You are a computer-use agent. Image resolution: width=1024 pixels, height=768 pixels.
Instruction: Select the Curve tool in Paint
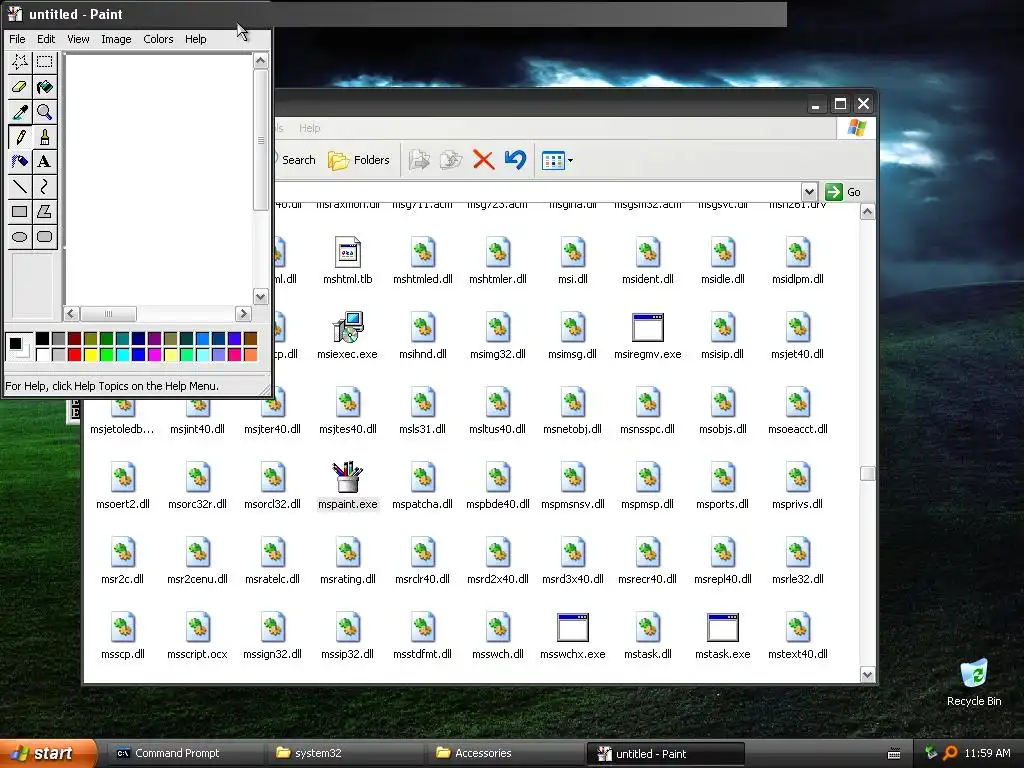pos(44,187)
